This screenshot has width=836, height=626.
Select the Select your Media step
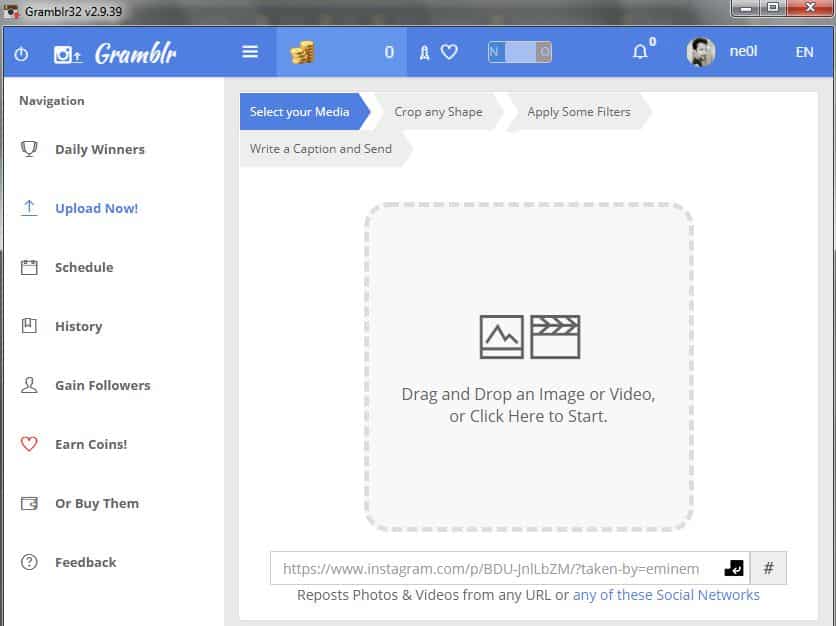[305, 112]
